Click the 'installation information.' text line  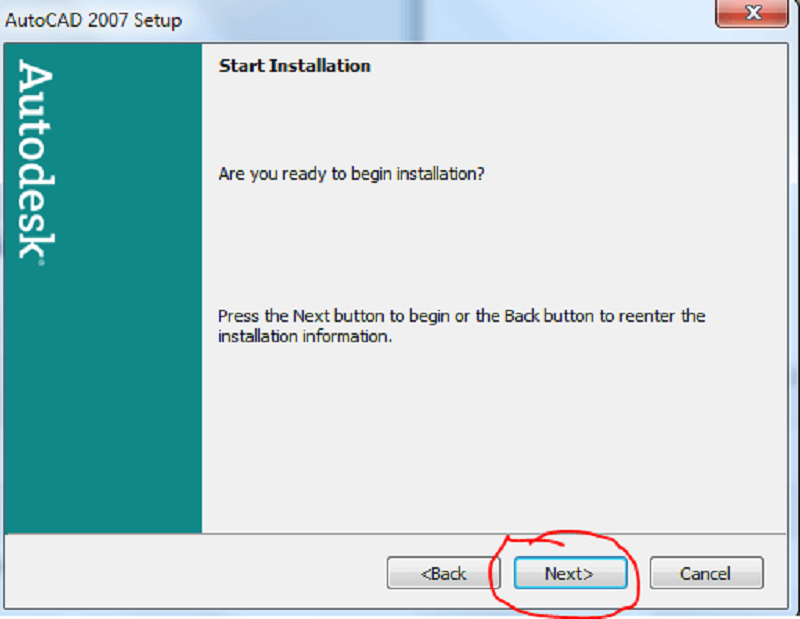304,336
